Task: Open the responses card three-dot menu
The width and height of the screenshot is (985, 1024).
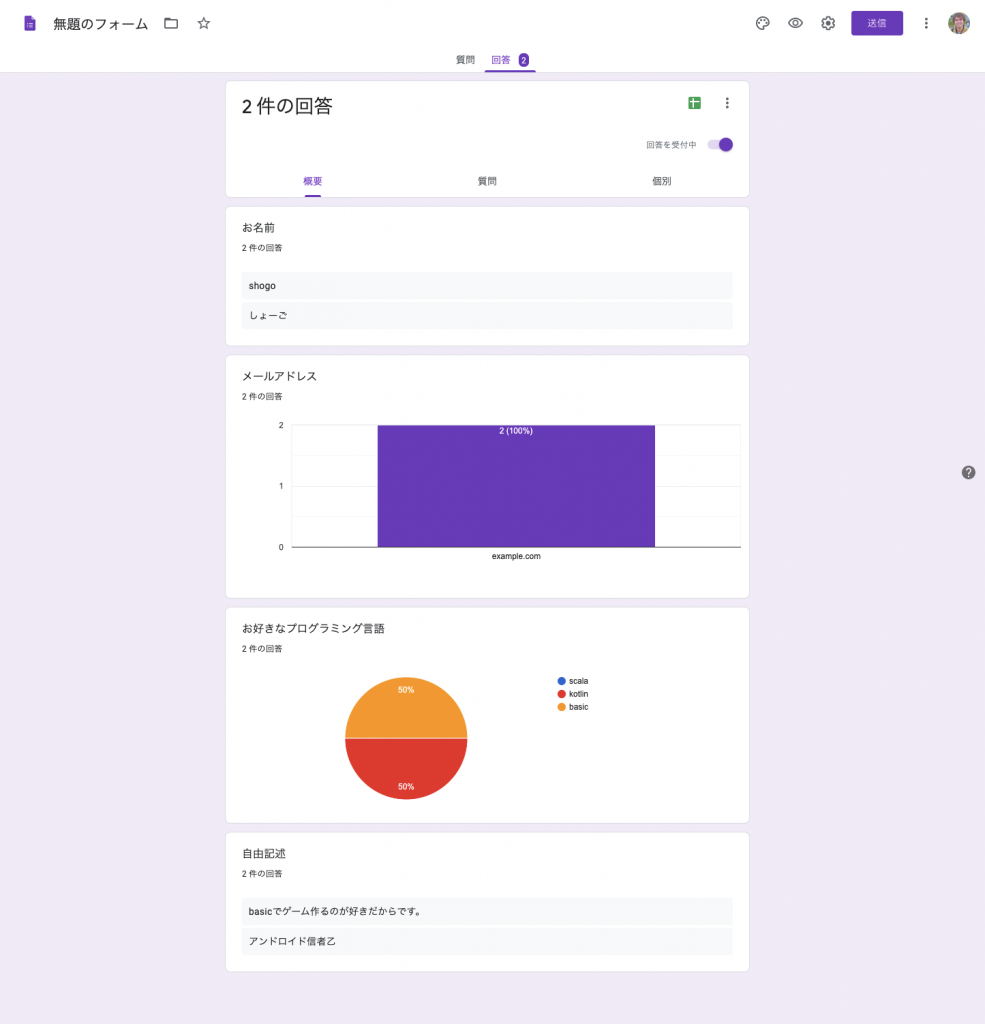Action: 727,103
